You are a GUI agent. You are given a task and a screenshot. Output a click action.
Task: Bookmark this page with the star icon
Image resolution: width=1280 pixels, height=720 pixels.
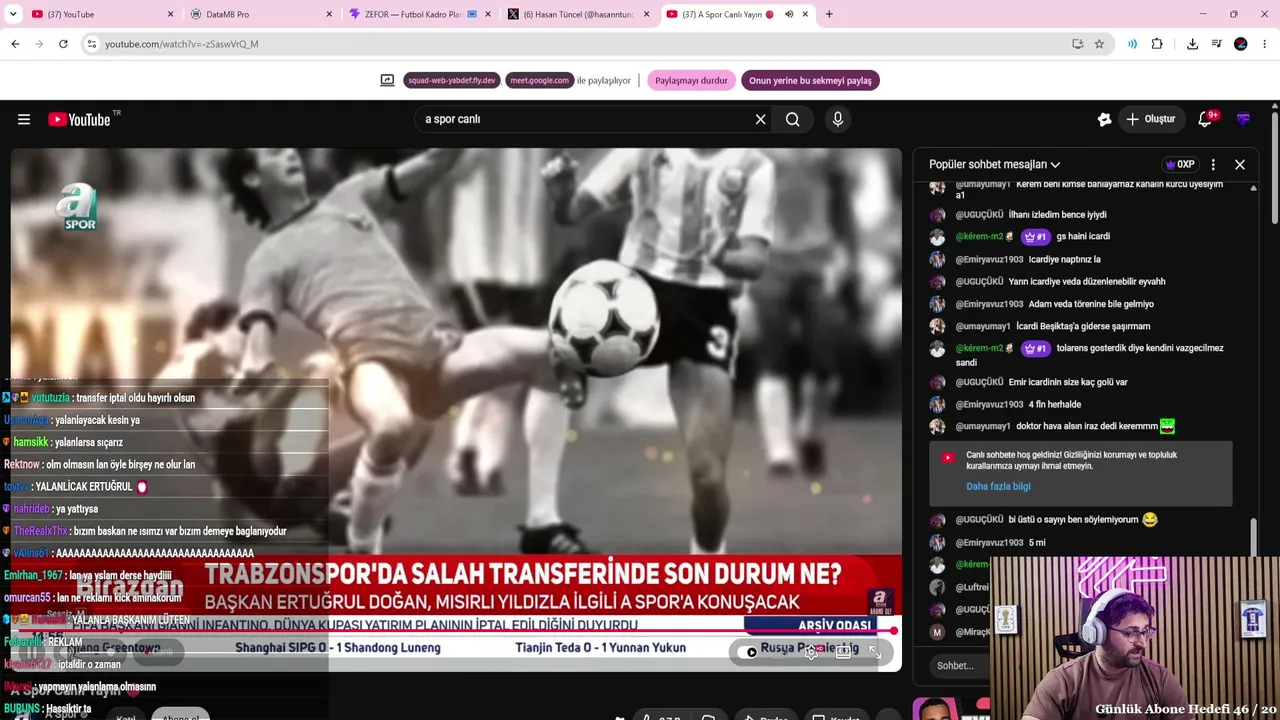pos(1099,44)
